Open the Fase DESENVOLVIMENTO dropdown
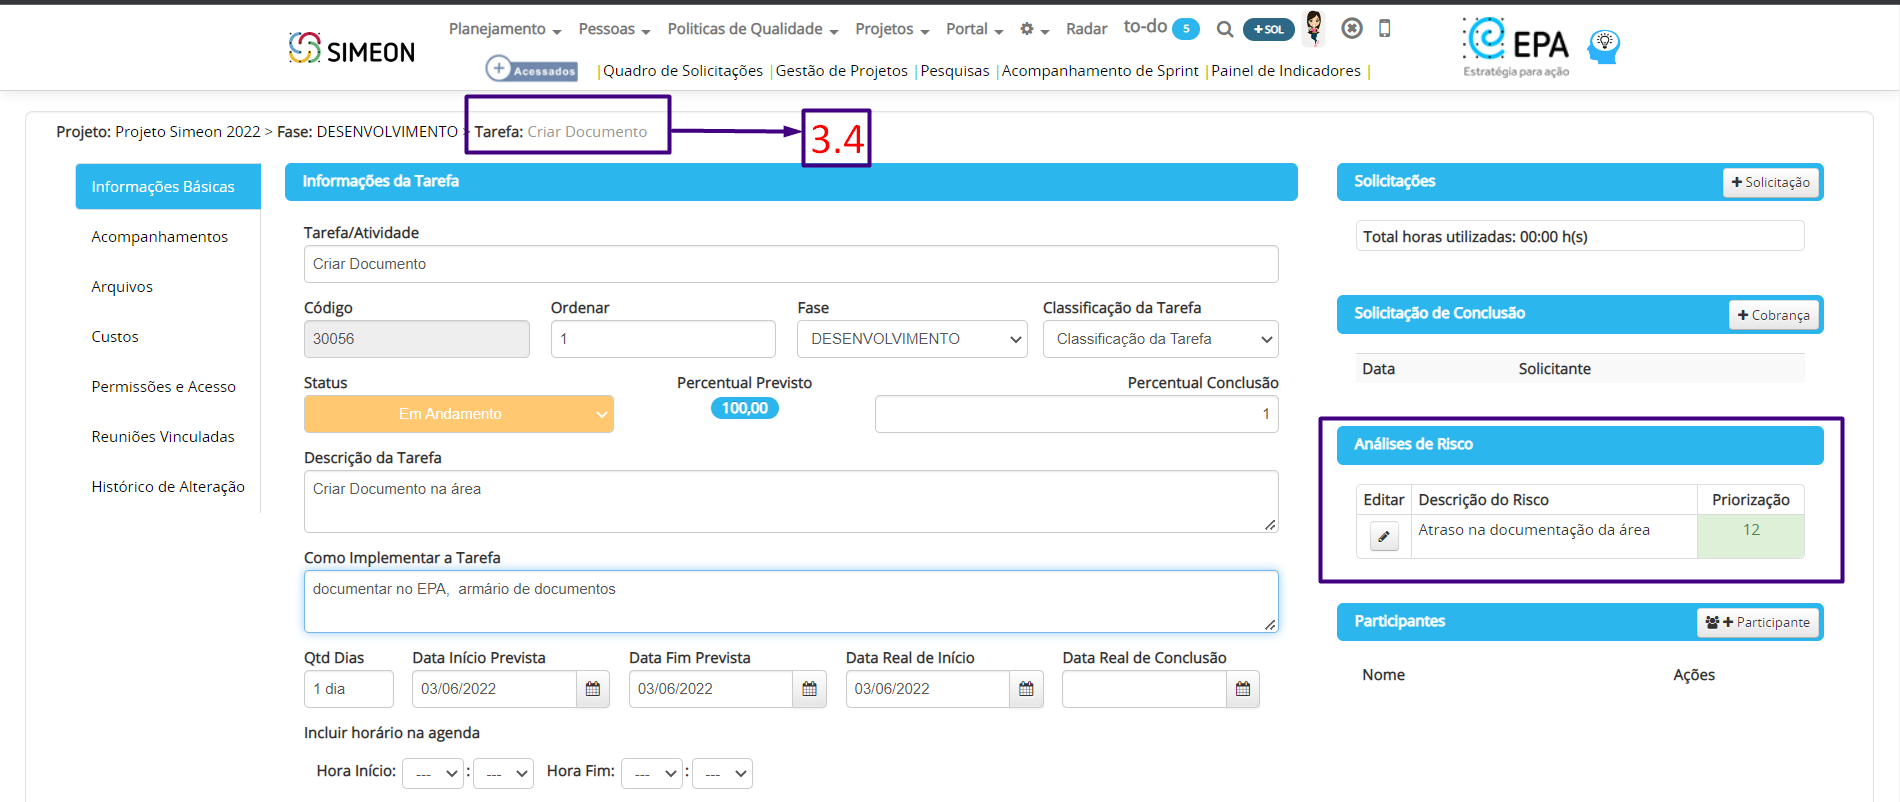 [x=913, y=339]
